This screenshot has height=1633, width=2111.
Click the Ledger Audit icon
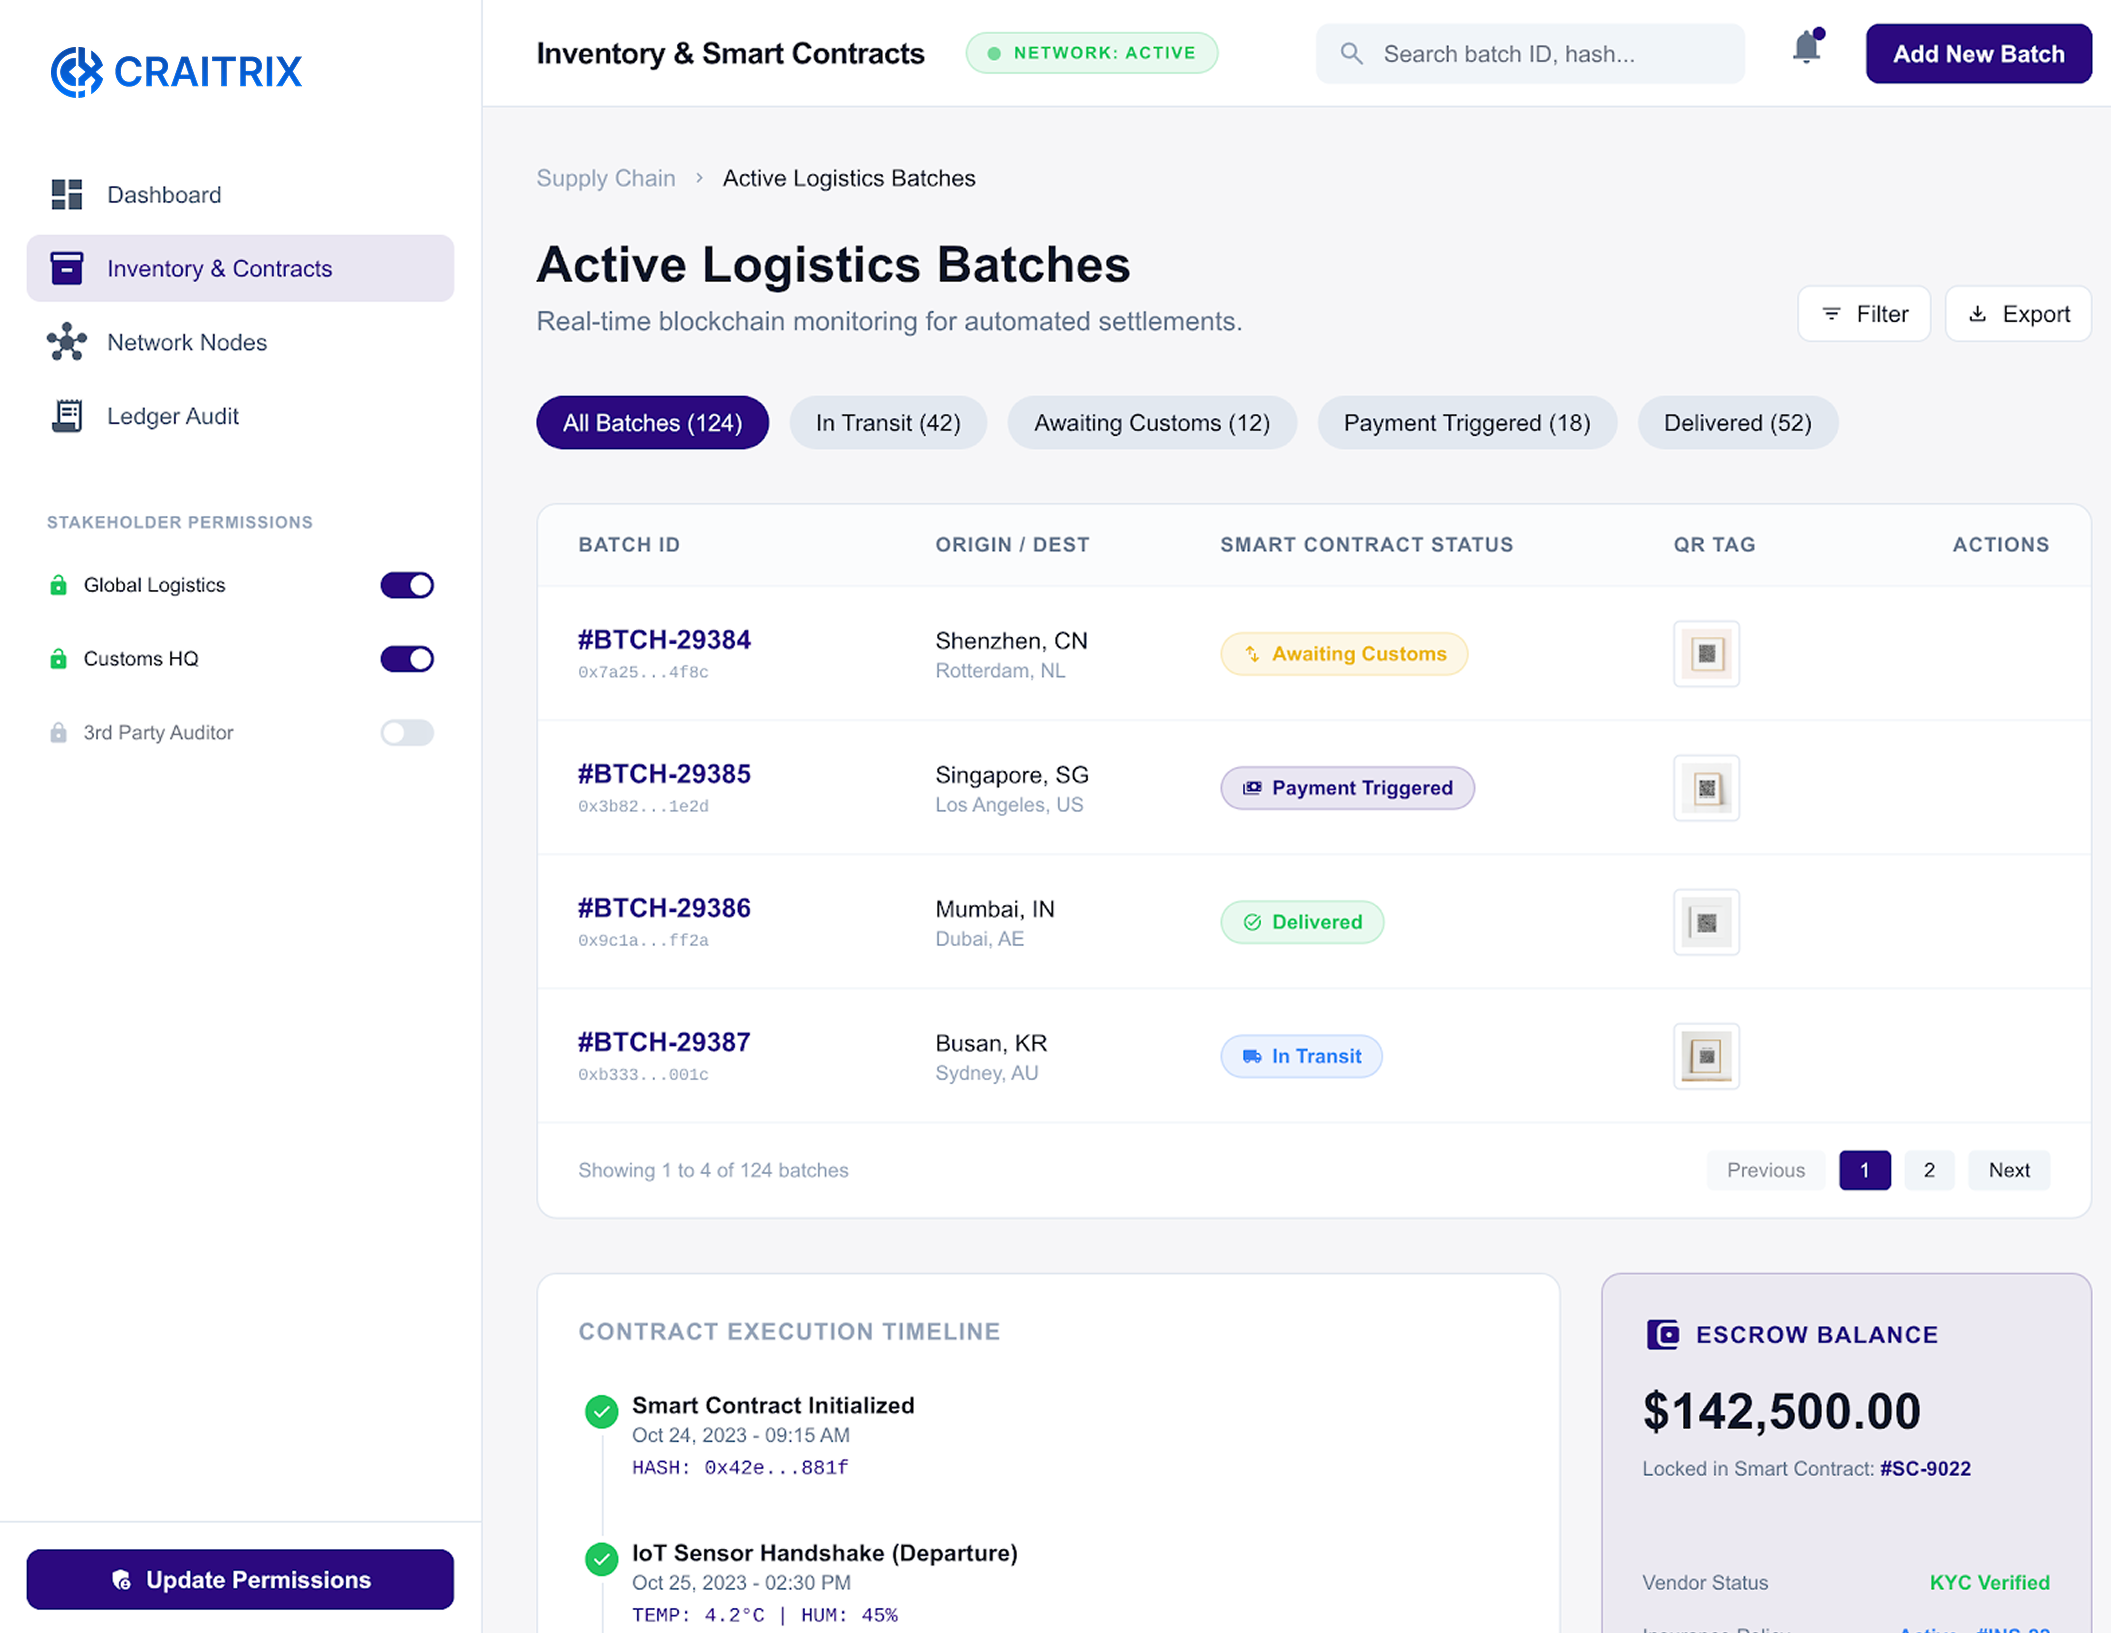point(67,416)
